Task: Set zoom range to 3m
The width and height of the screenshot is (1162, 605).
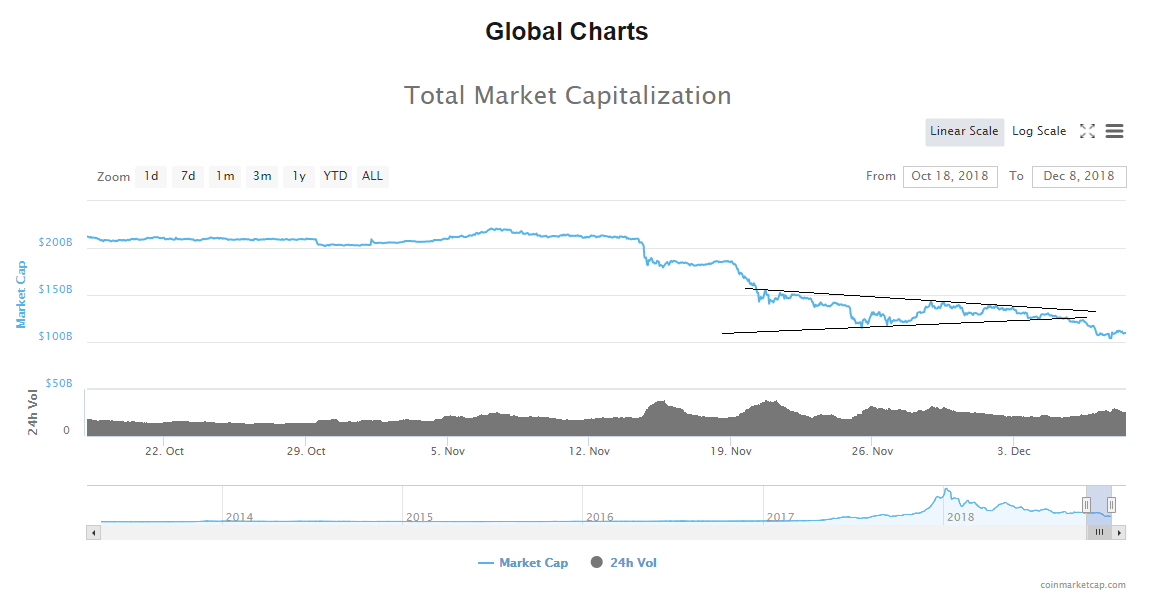Action: [262, 176]
